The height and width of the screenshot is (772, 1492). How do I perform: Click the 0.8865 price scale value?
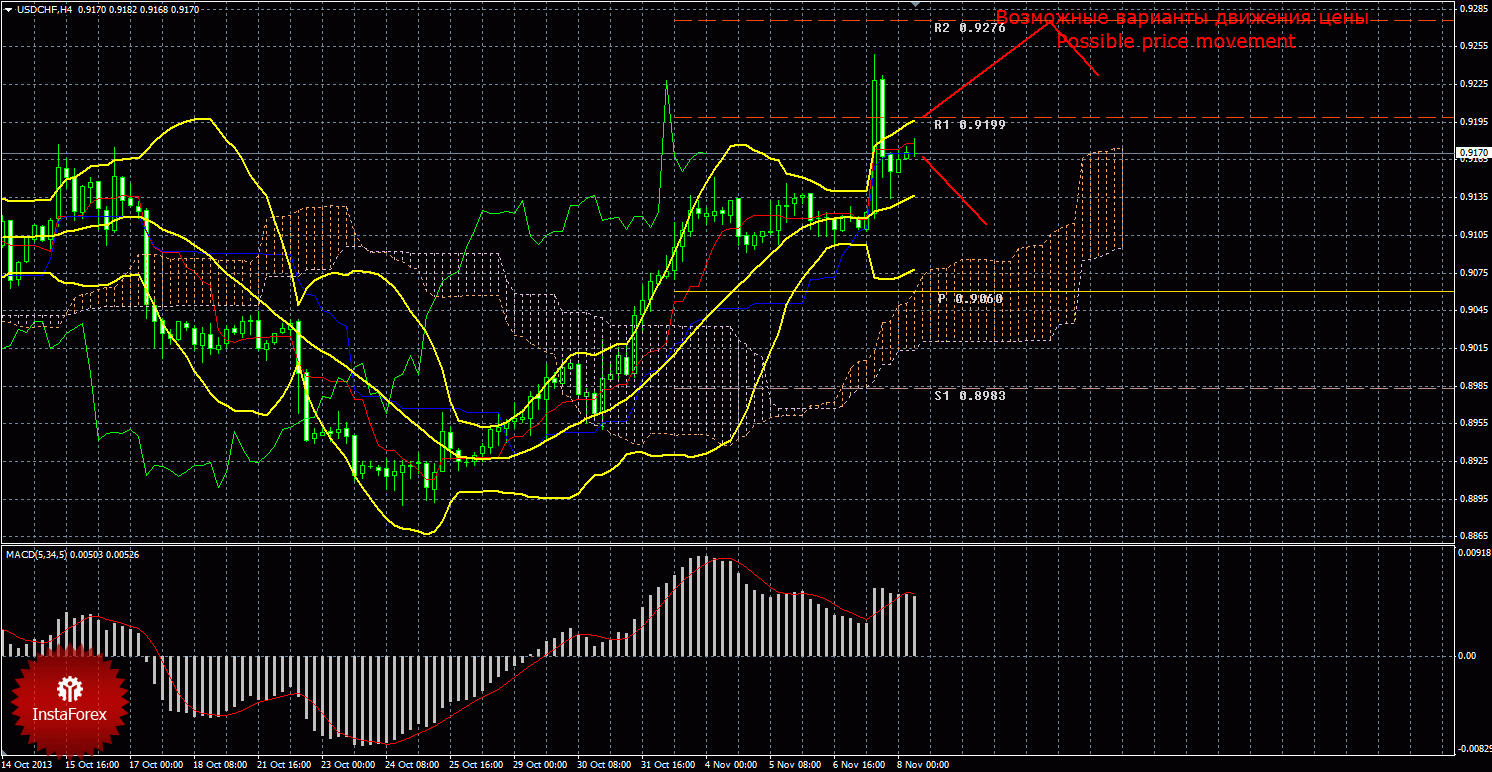pos(1474,537)
